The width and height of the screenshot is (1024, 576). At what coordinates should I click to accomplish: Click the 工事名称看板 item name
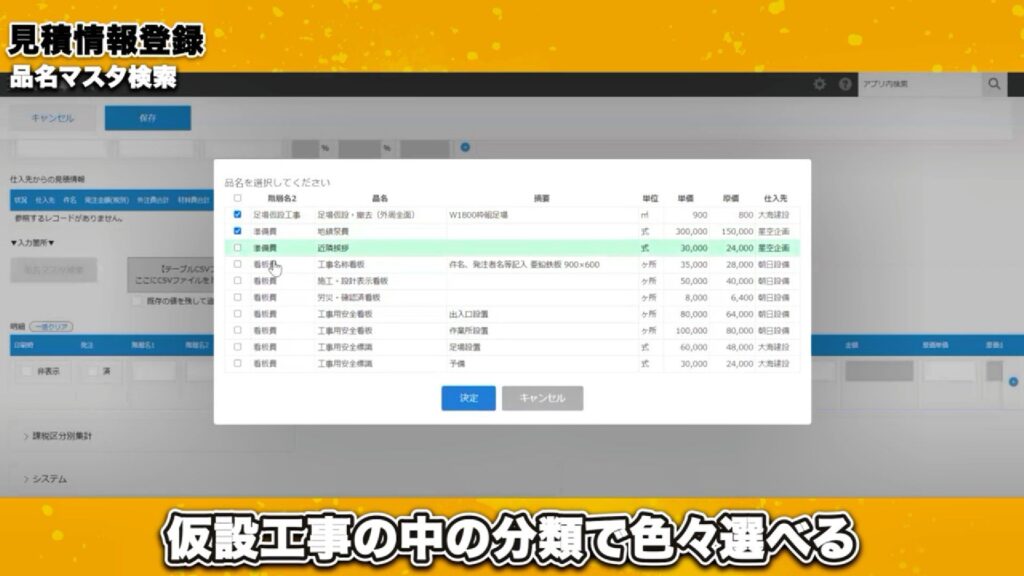pyautogui.click(x=341, y=264)
